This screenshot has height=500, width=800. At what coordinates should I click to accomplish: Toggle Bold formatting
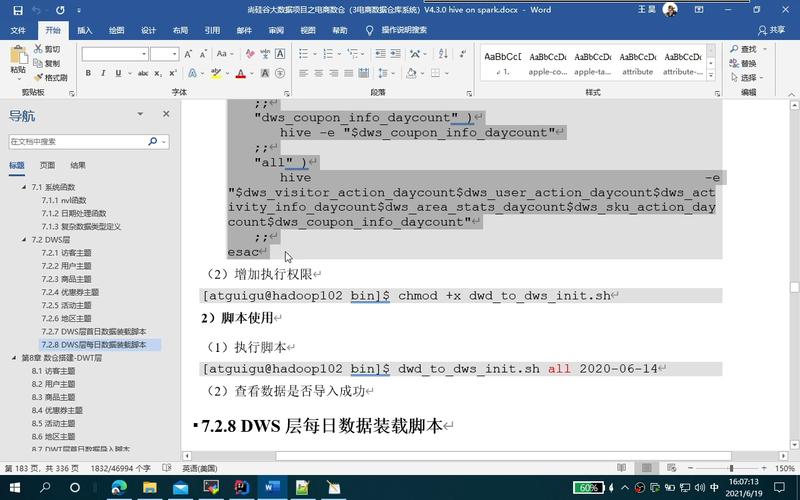click(x=88, y=73)
